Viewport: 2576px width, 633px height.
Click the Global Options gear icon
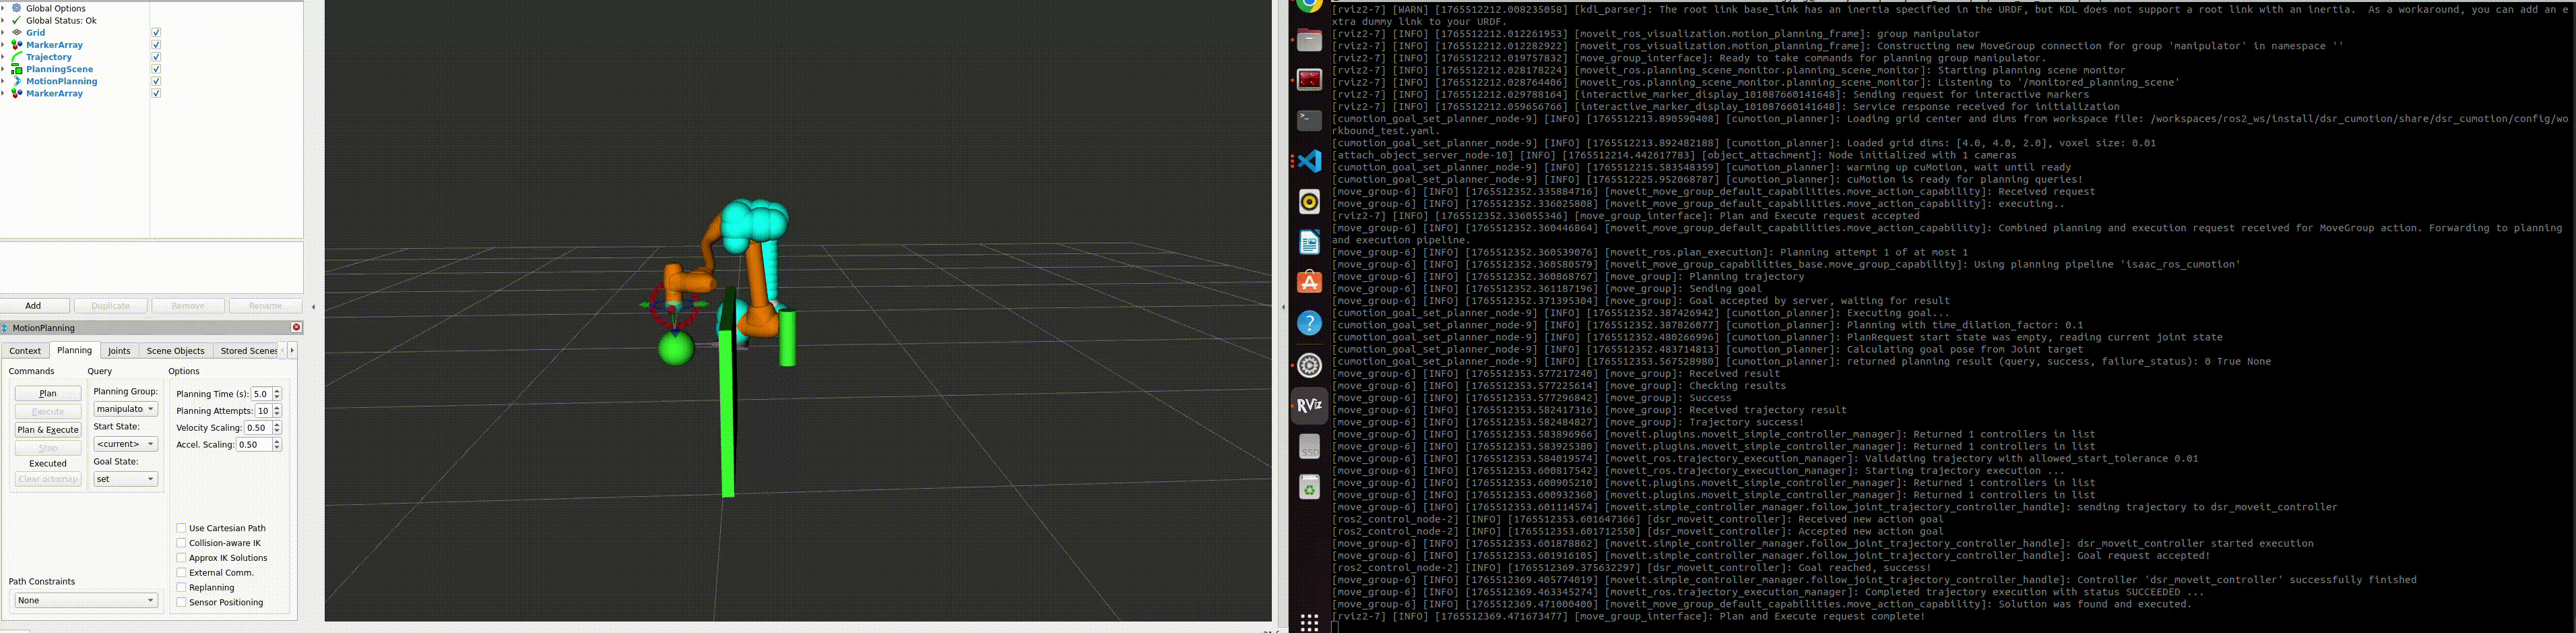point(16,8)
